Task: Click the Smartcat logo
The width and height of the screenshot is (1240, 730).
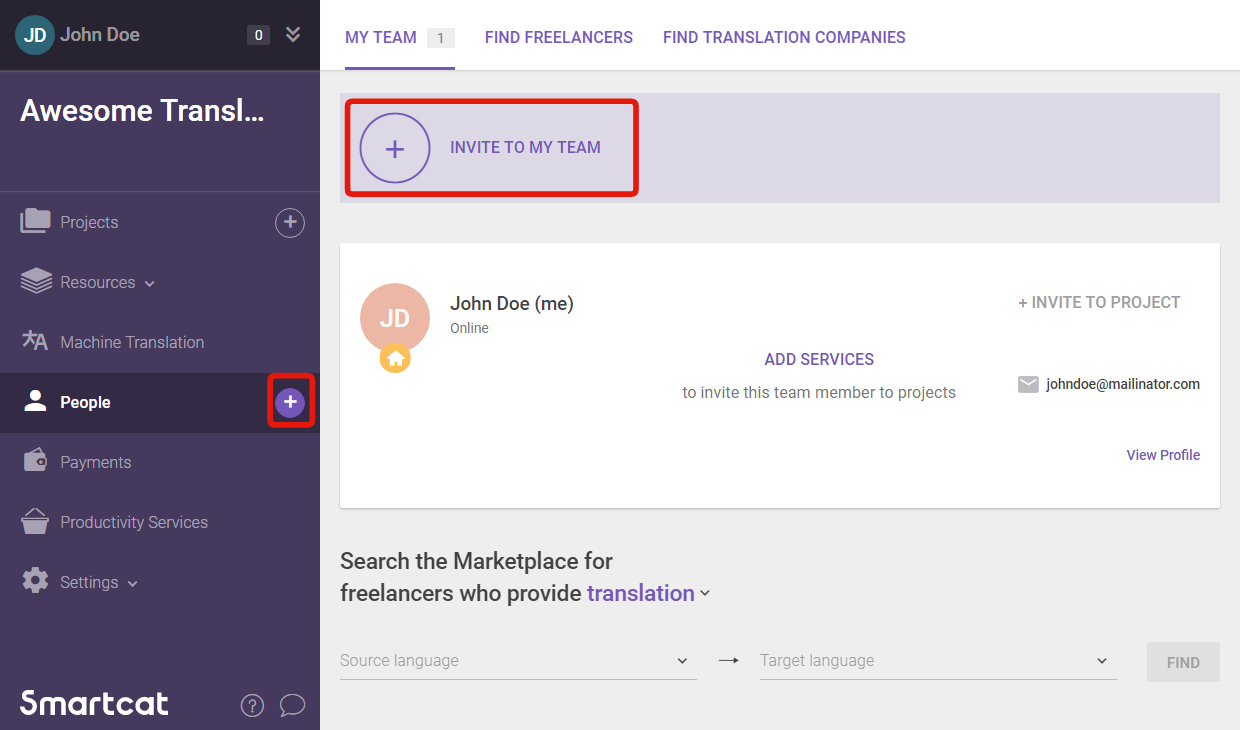Action: (93, 703)
